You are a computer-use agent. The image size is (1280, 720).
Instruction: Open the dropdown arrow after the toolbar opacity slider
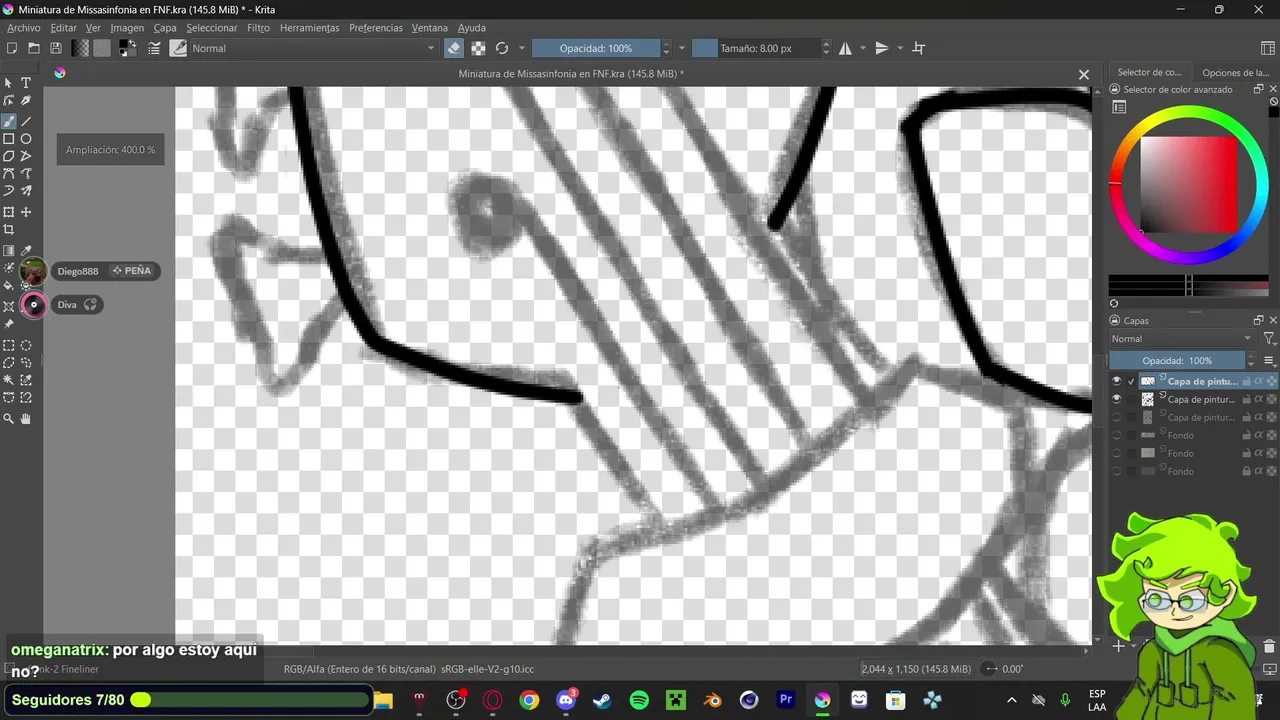point(682,48)
